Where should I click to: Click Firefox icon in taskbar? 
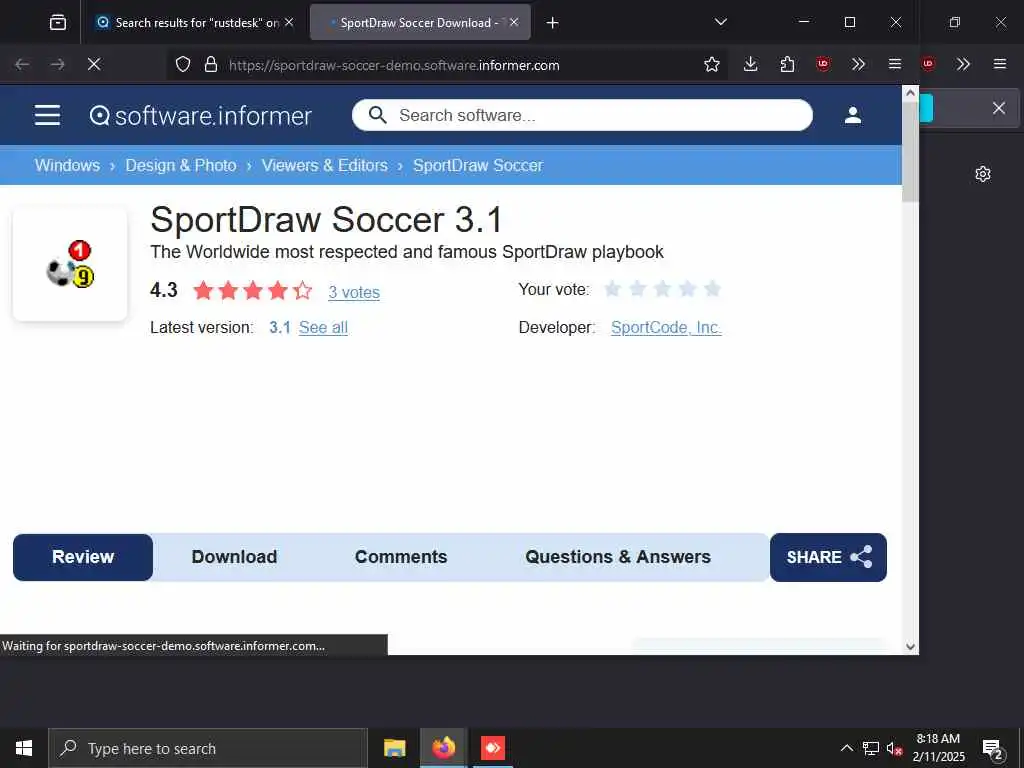pyautogui.click(x=443, y=748)
